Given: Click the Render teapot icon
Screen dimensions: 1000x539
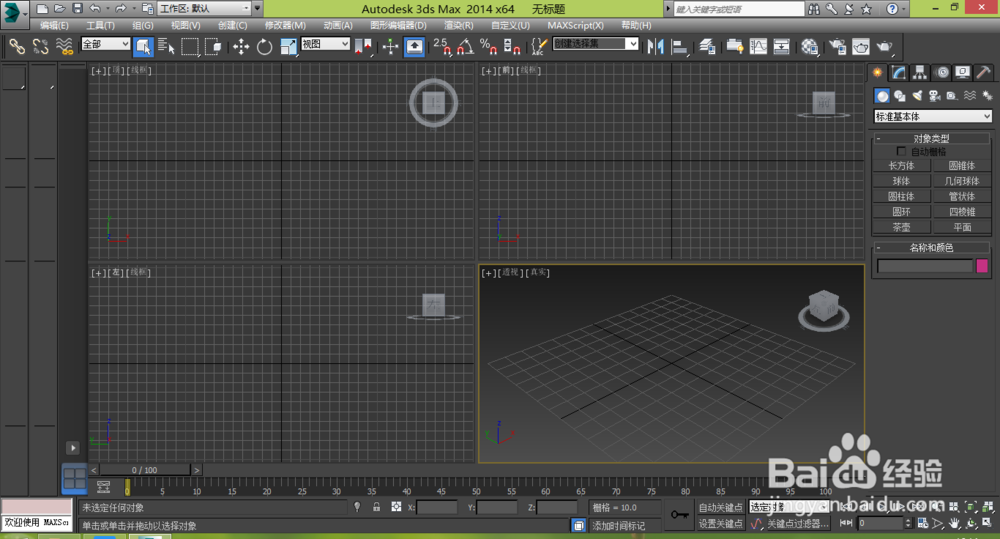Looking at the screenshot, I should click(x=884, y=46).
